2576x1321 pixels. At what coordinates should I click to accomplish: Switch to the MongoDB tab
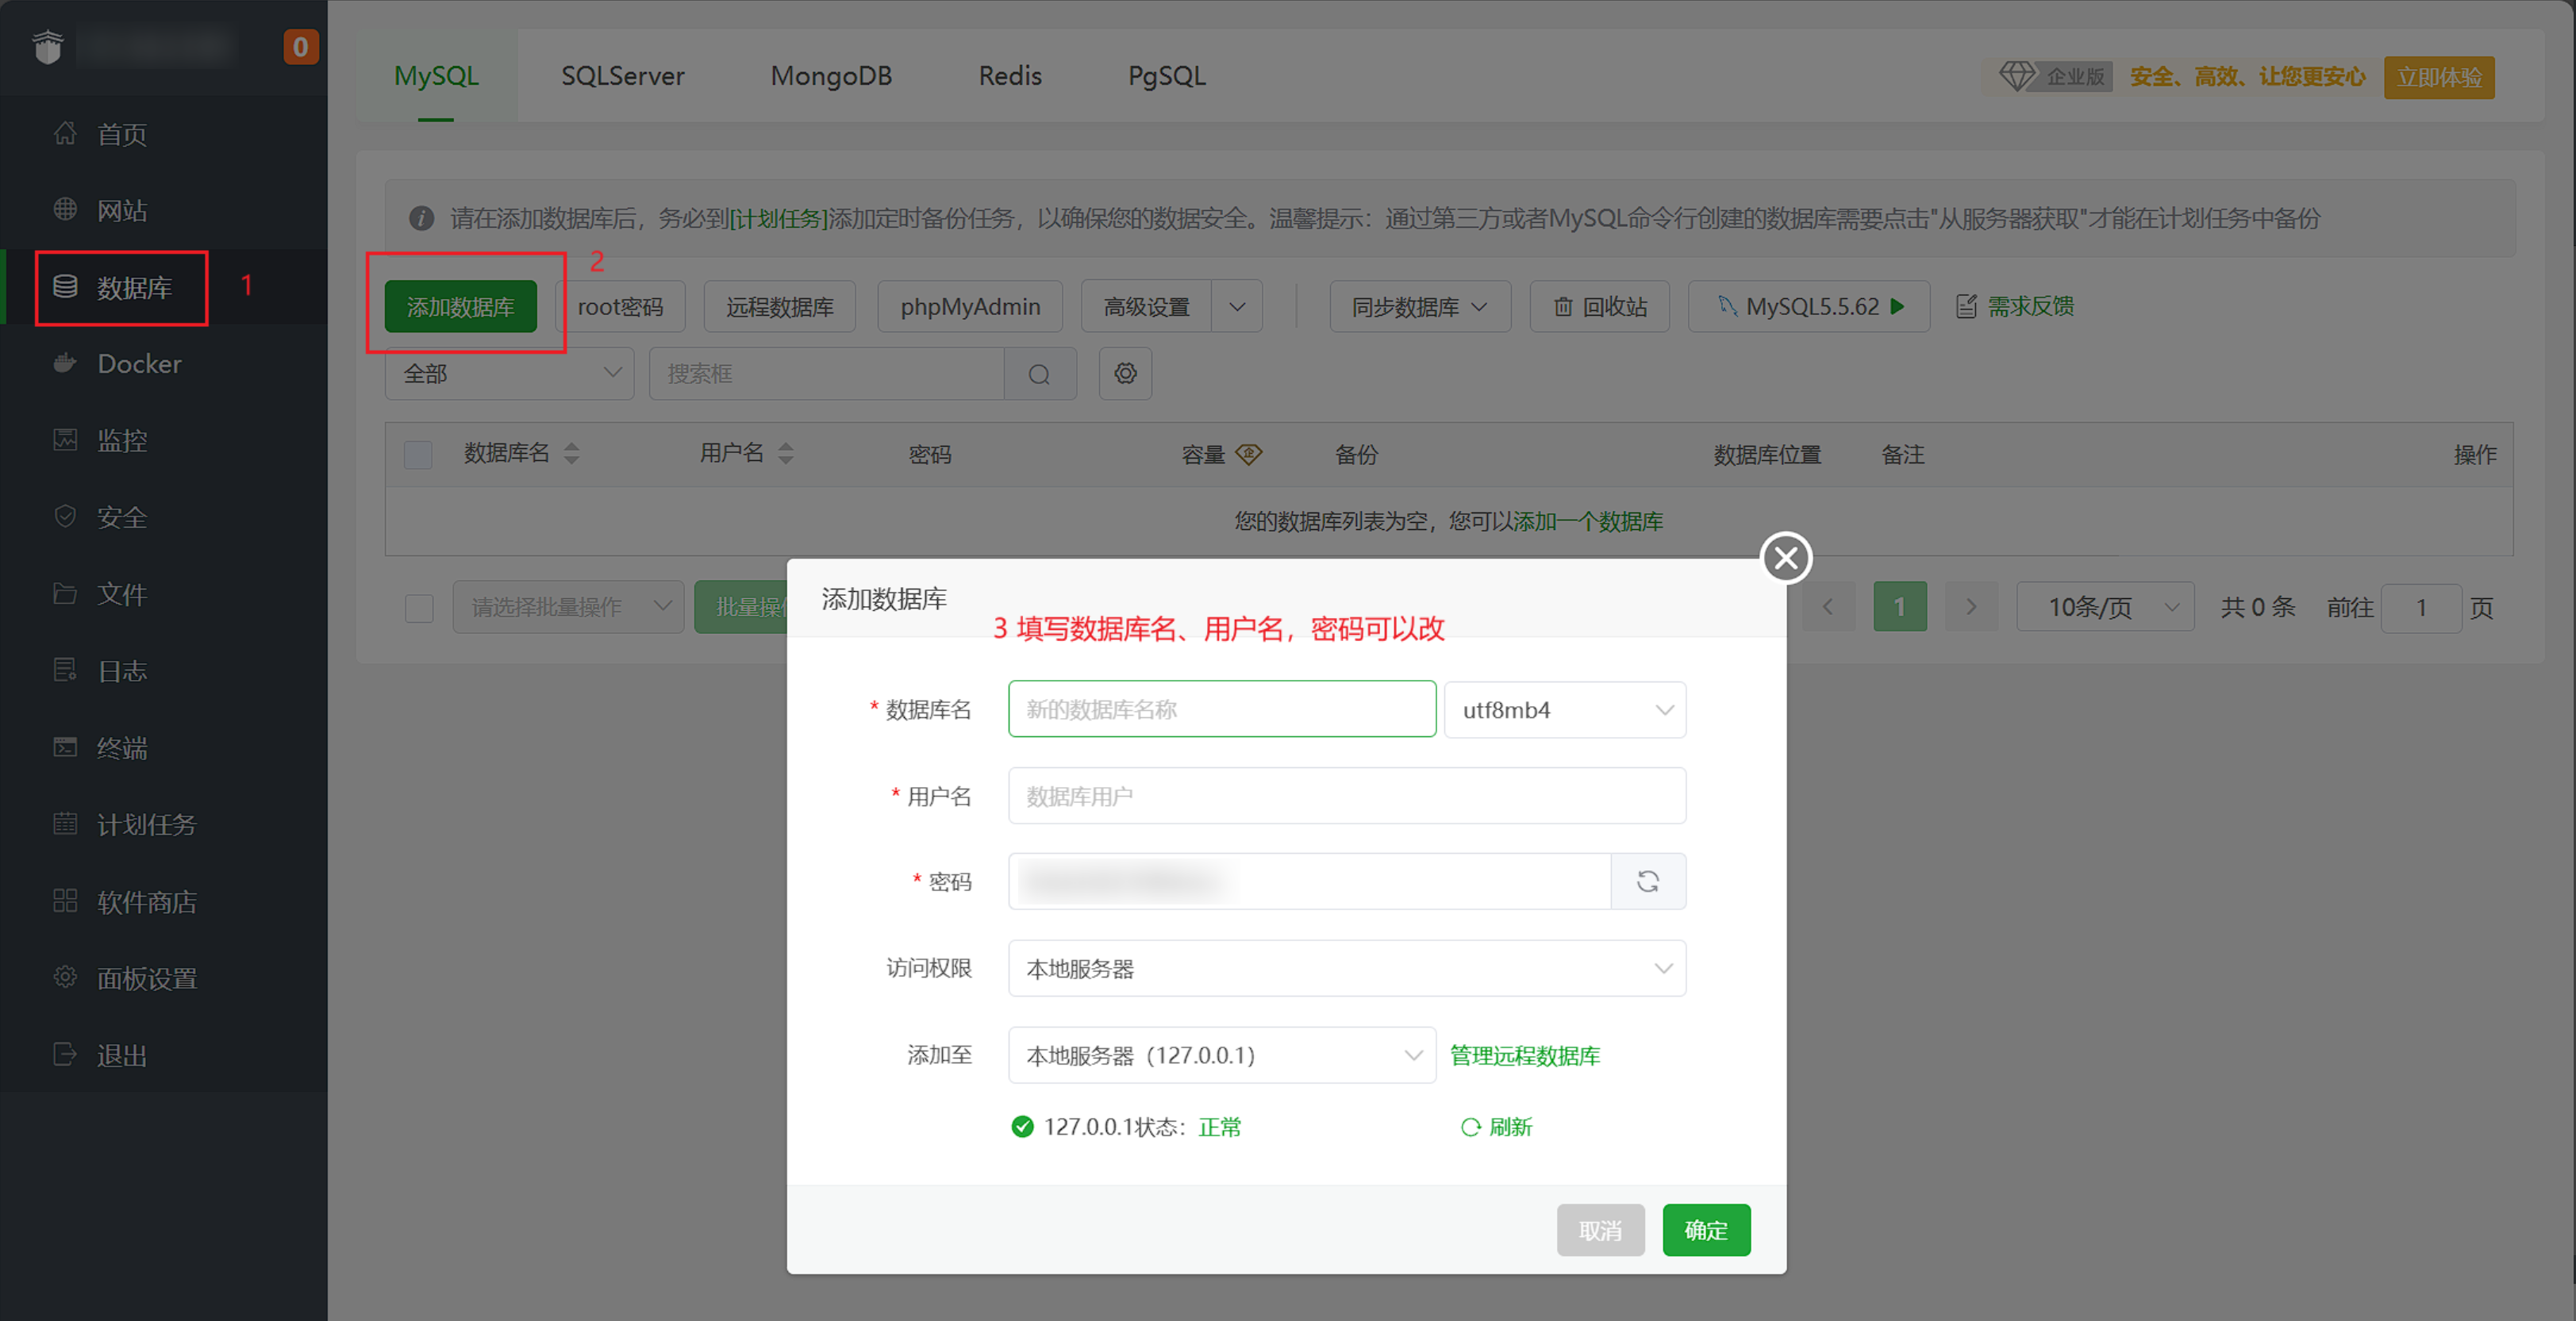click(831, 76)
